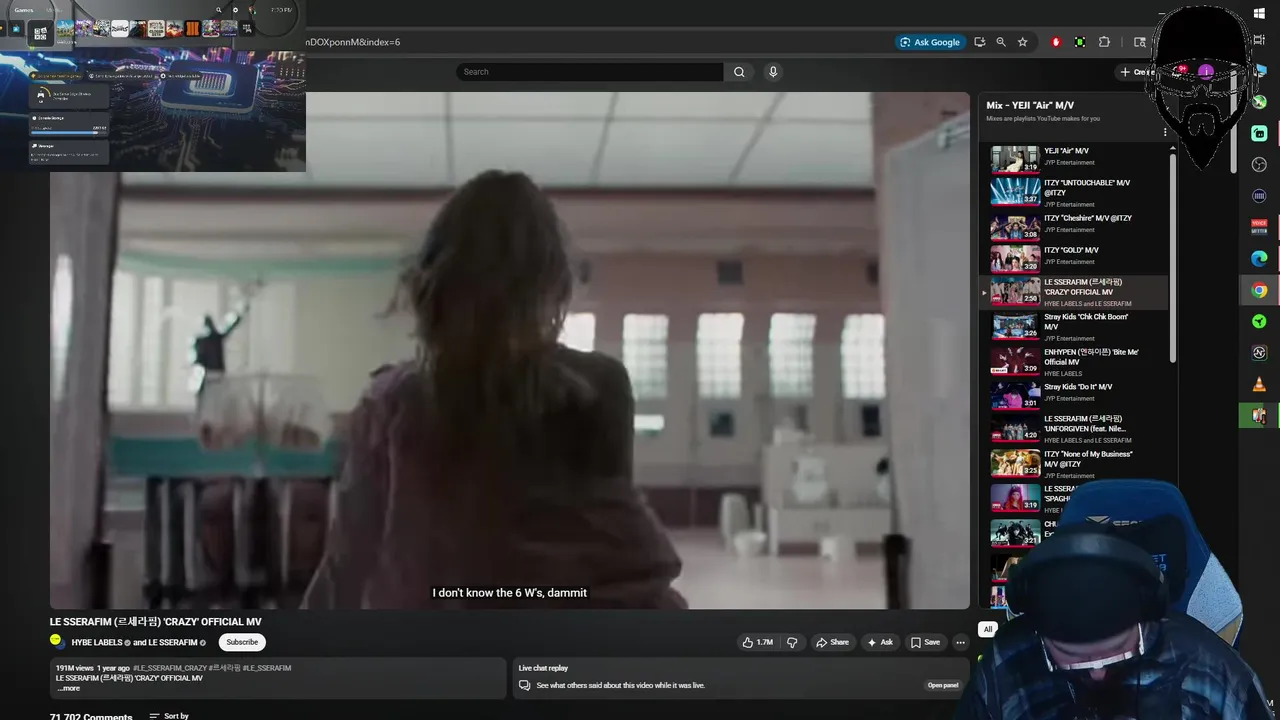This screenshot has width=1280, height=720.
Task: Bookmark this page with the star icon
Action: pos(1022,42)
